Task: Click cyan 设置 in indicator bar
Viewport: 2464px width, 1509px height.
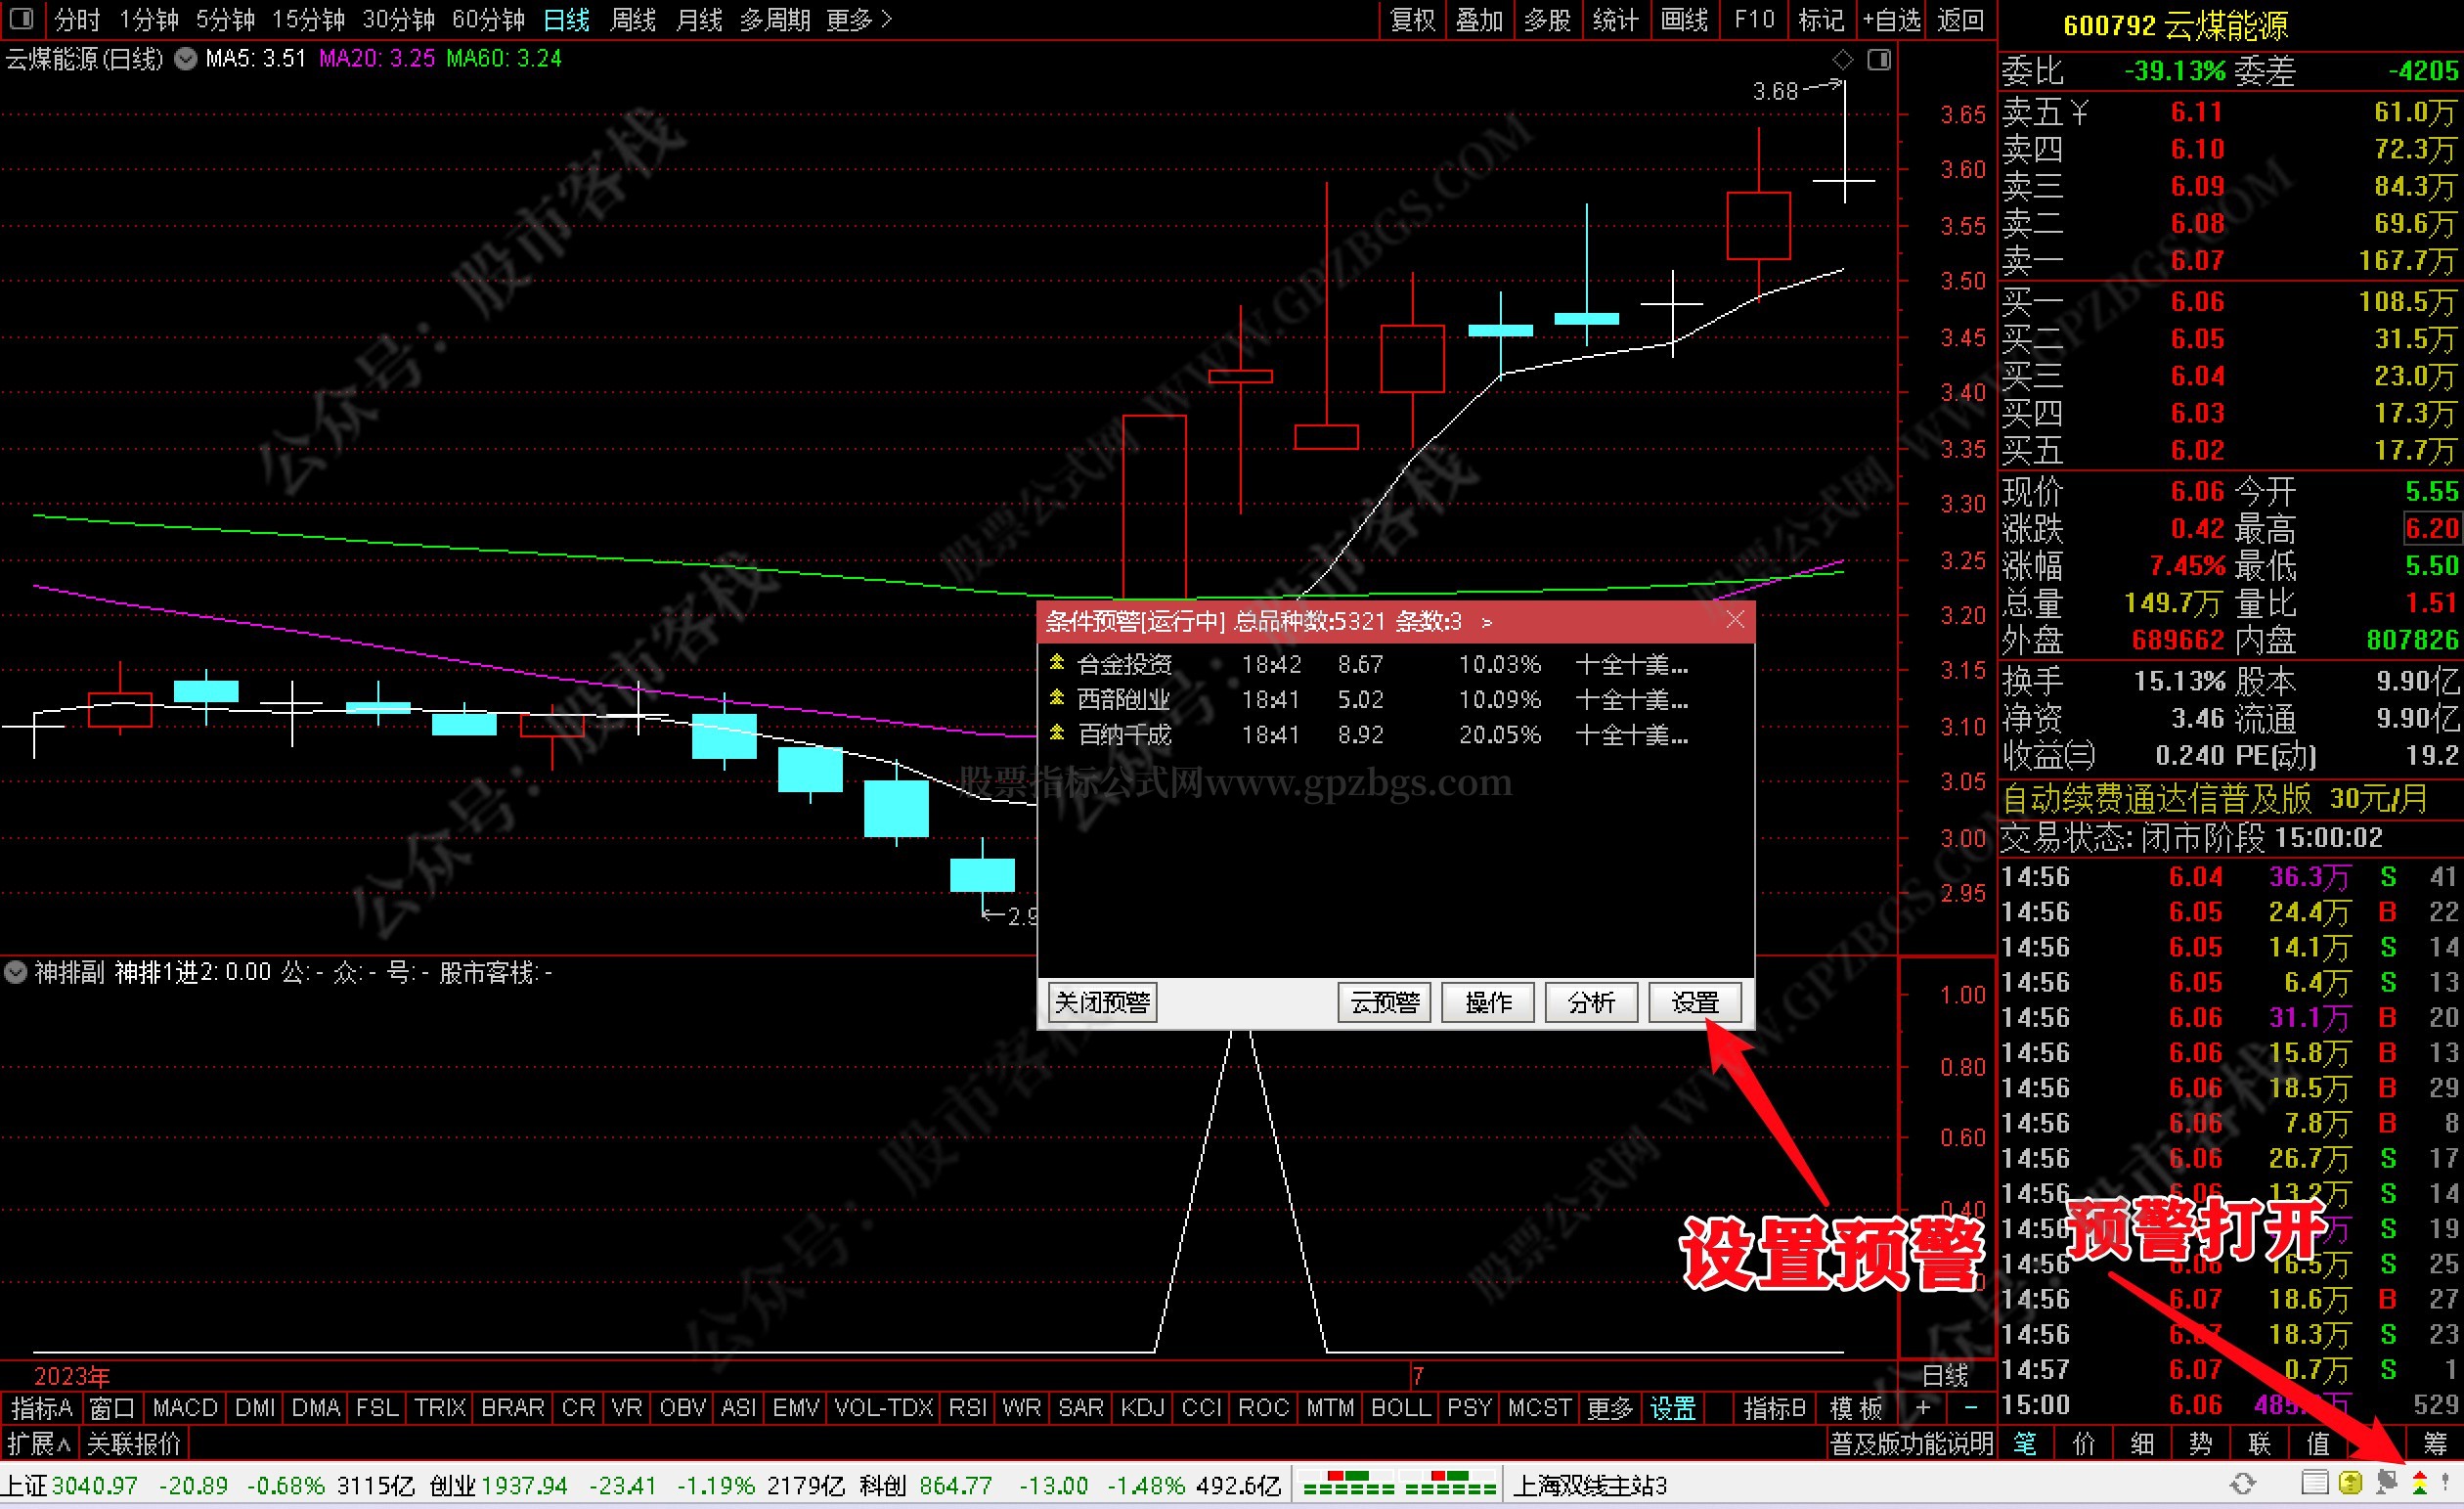Action: [1673, 1408]
